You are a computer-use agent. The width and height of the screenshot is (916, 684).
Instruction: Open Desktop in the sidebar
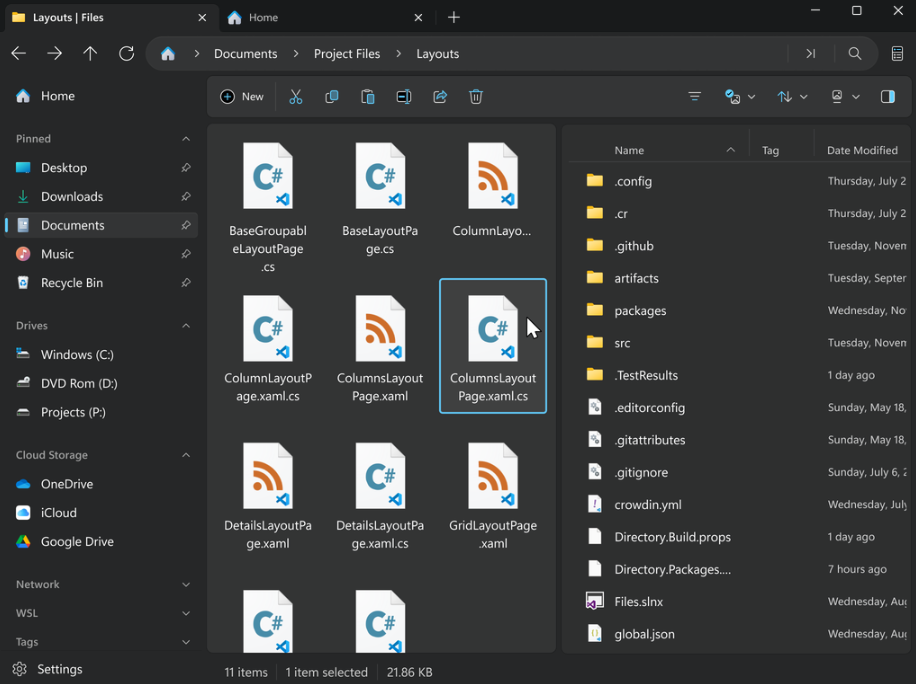coord(100,168)
